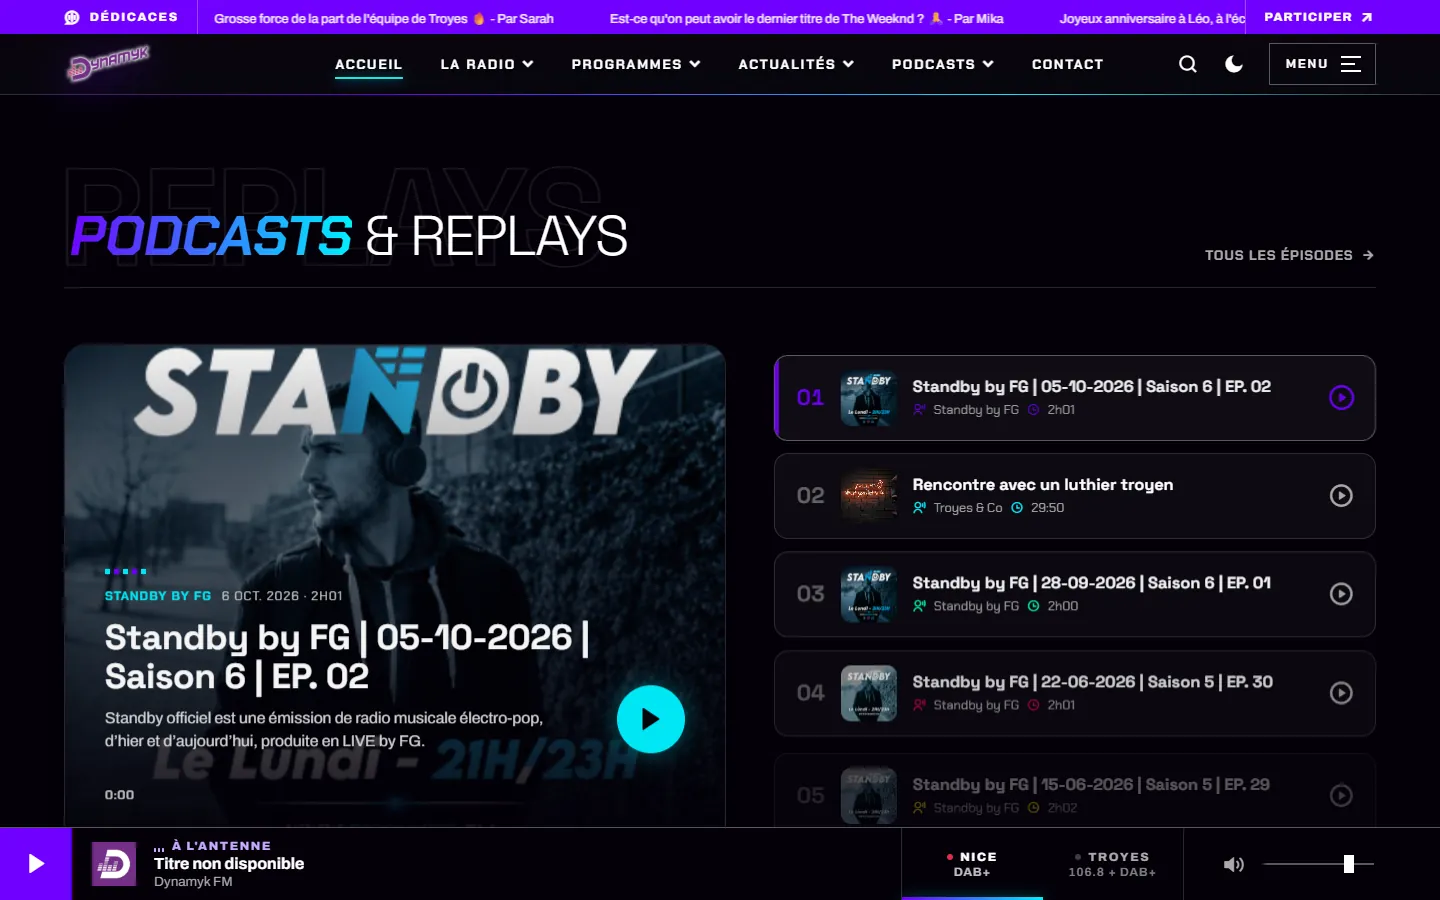Open the Contact menu item
Screen dimensions: 1440x900
pos(1067,64)
